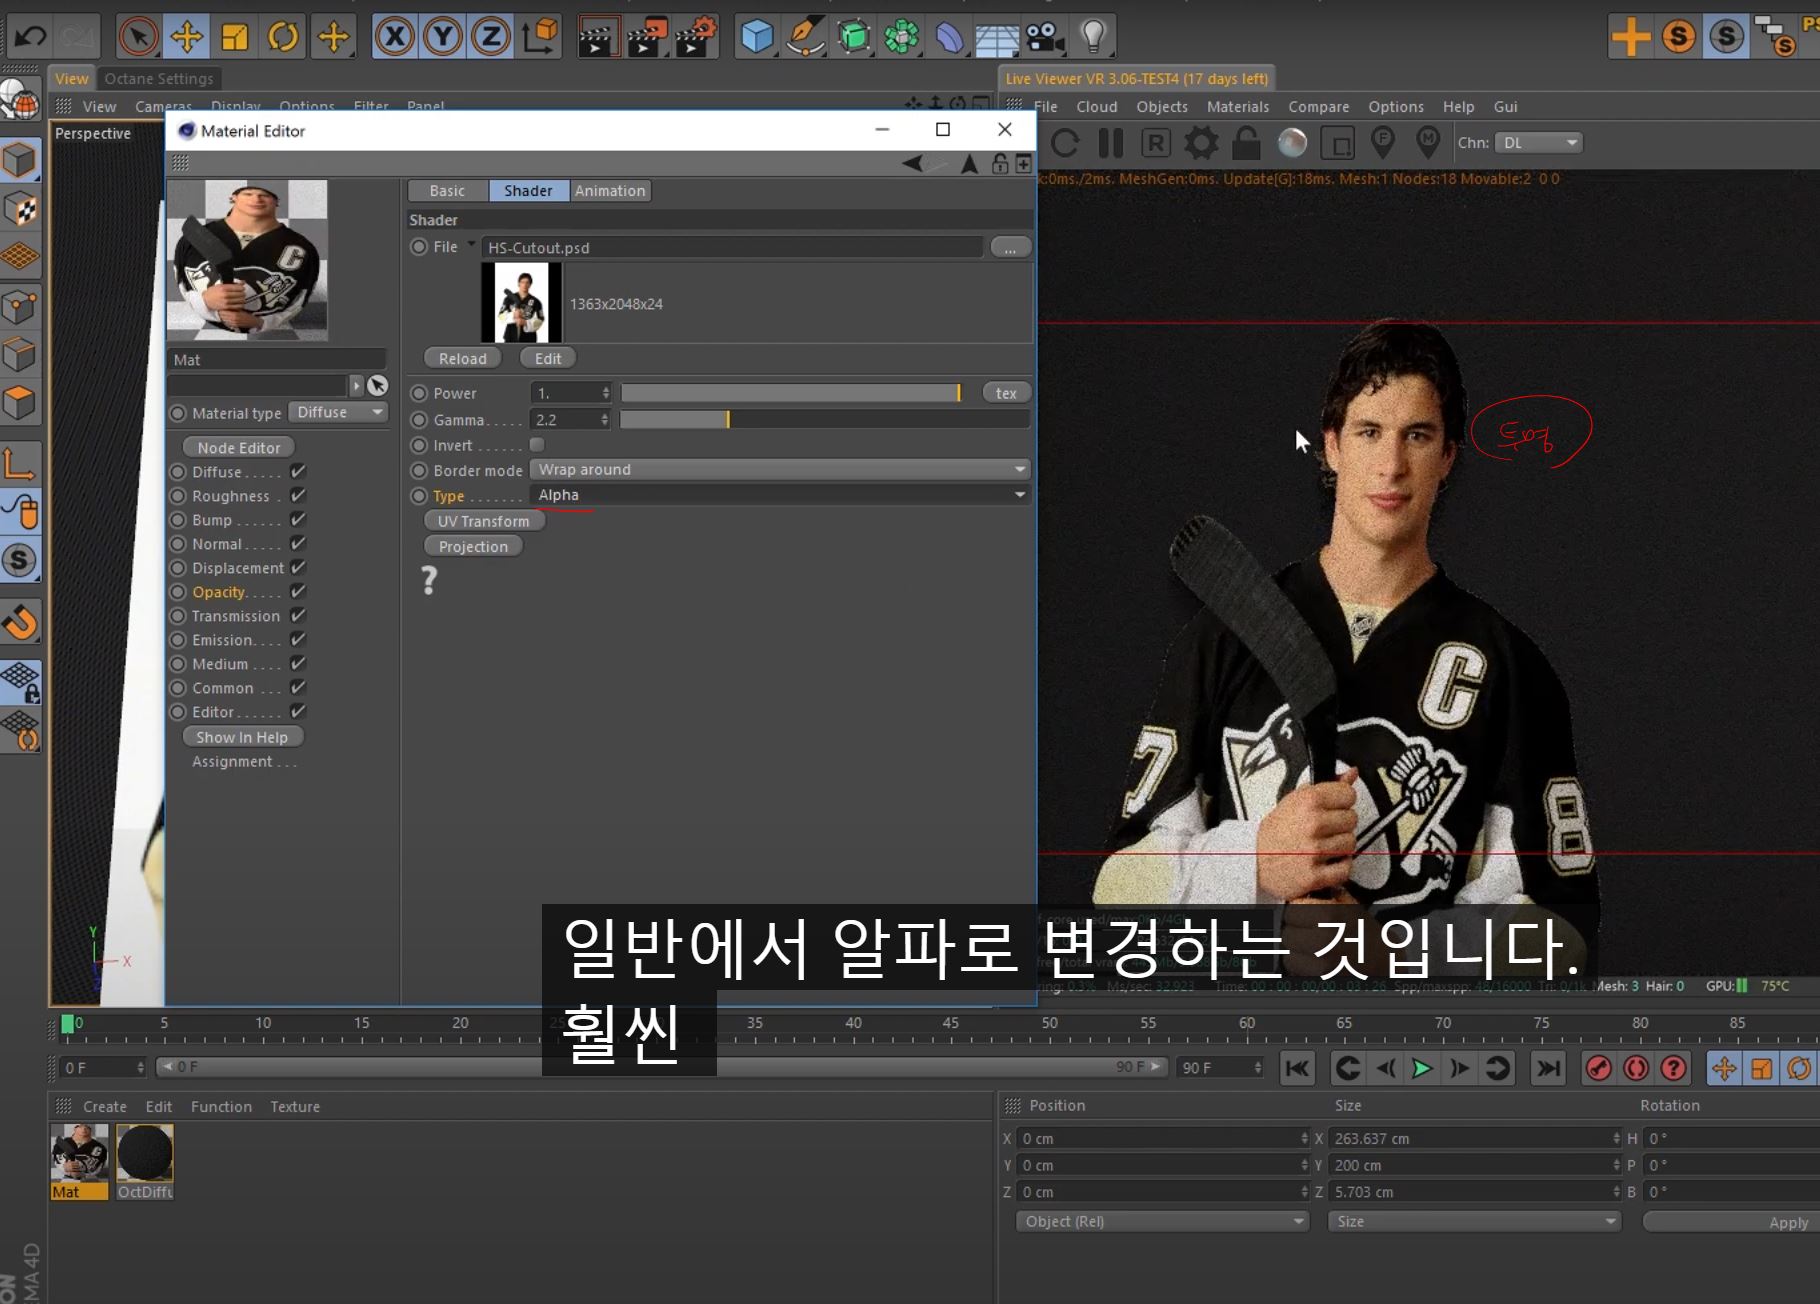Activate the Move tool
This screenshot has height=1304, width=1820.
click(187, 38)
